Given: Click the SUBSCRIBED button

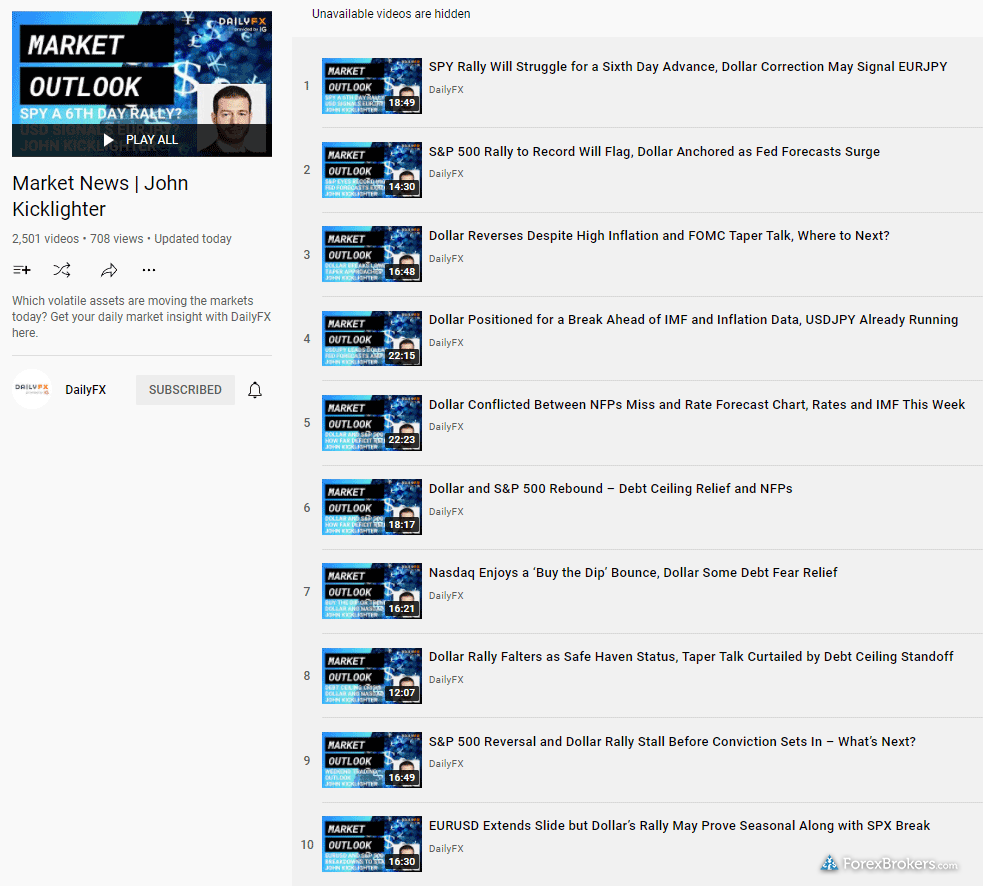Looking at the screenshot, I should 185,390.
